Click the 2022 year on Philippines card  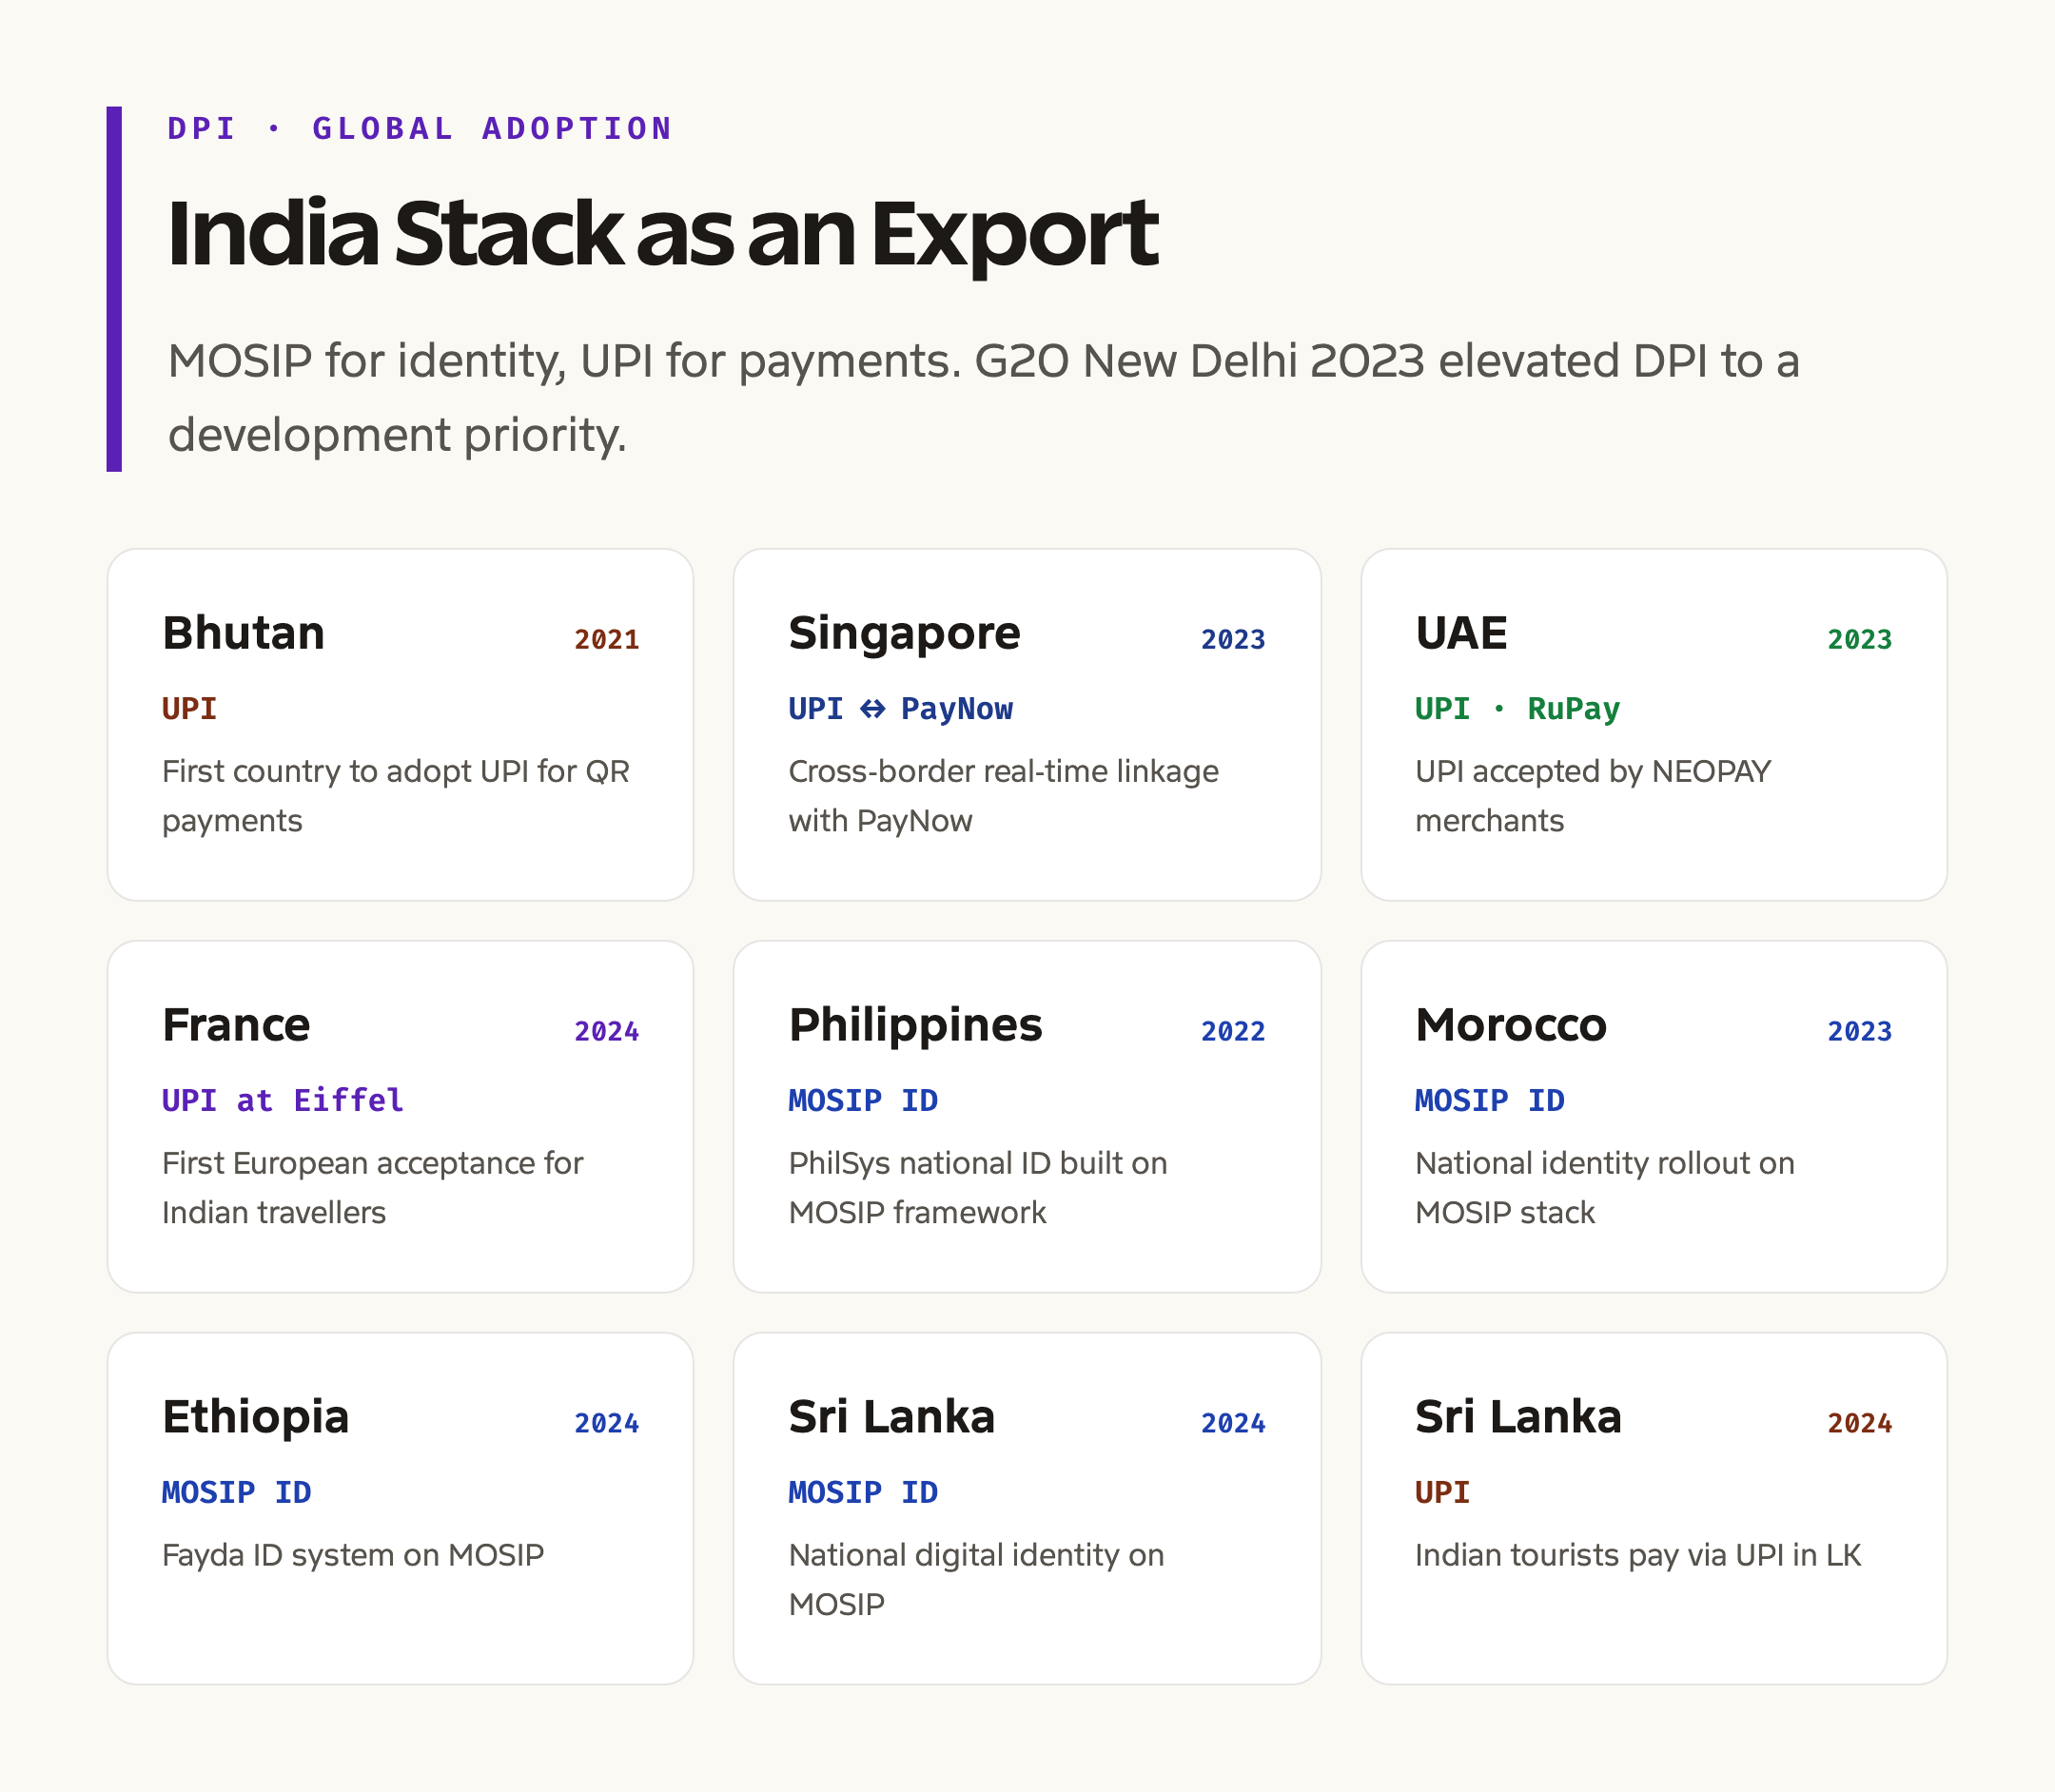coord(1233,1031)
